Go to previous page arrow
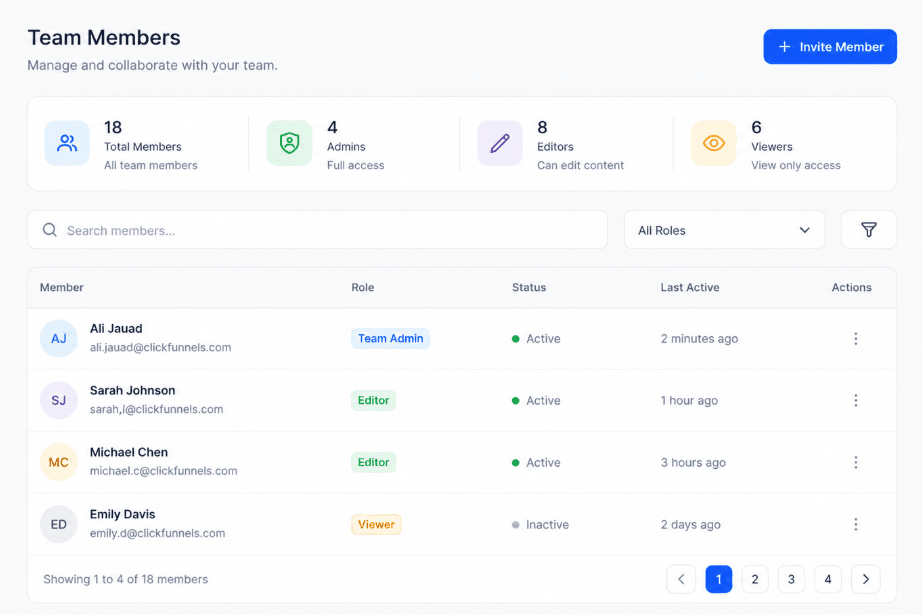 pos(681,579)
